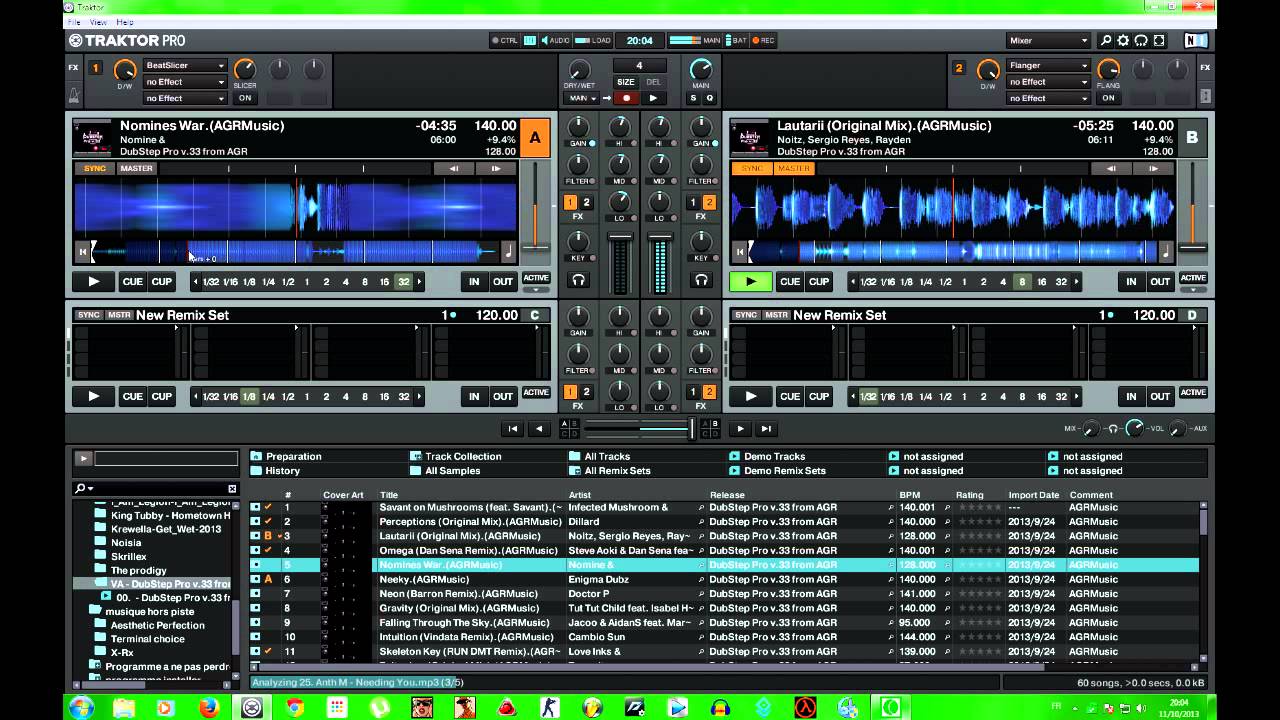
Task: Open the Track Collection favorite
Action: coord(463,456)
